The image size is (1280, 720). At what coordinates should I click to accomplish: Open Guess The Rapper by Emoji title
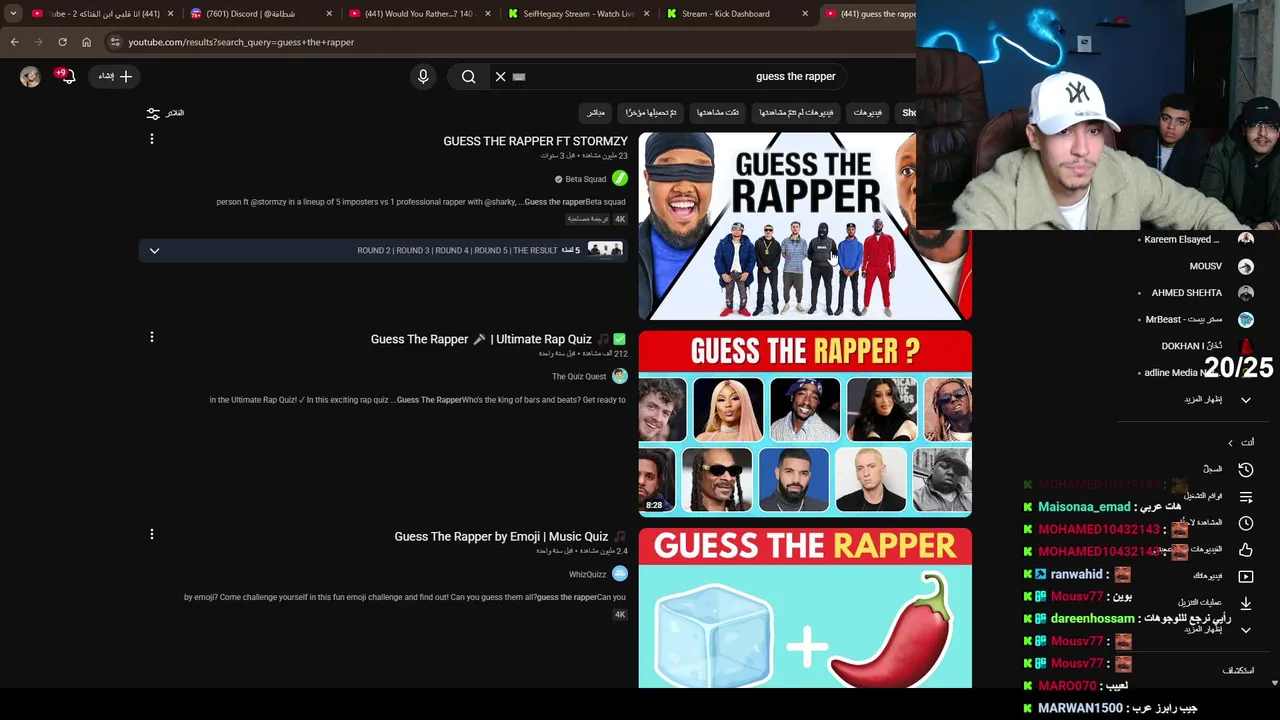511,537
